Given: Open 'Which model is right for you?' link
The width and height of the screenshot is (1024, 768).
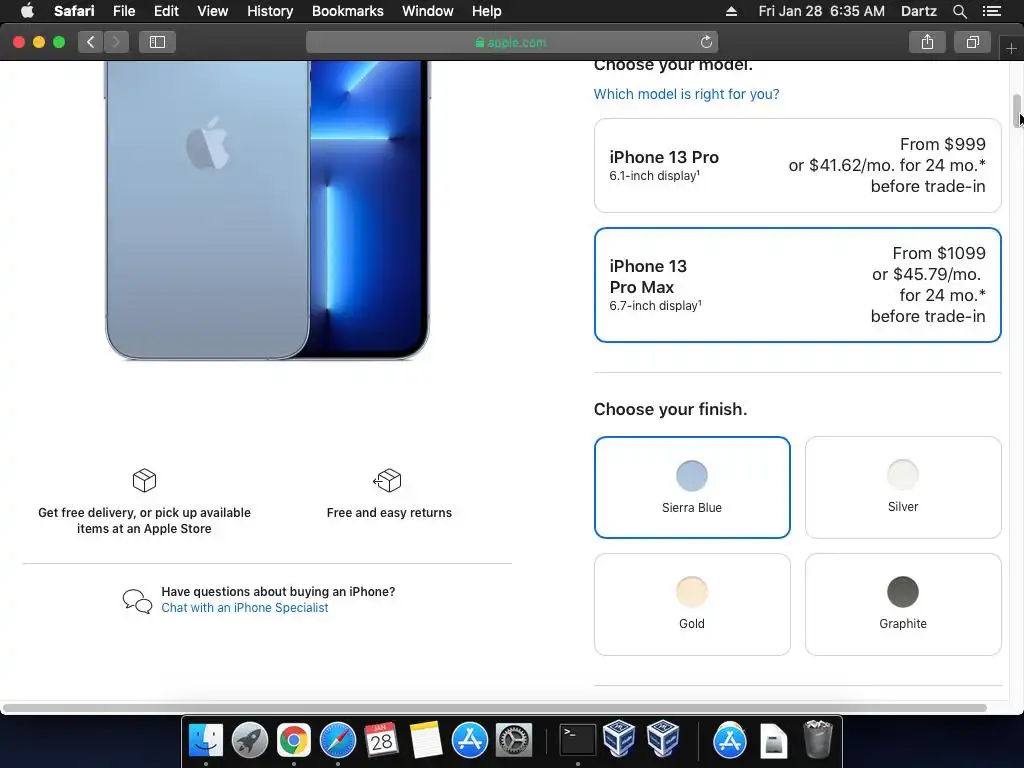Looking at the screenshot, I should [x=686, y=94].
